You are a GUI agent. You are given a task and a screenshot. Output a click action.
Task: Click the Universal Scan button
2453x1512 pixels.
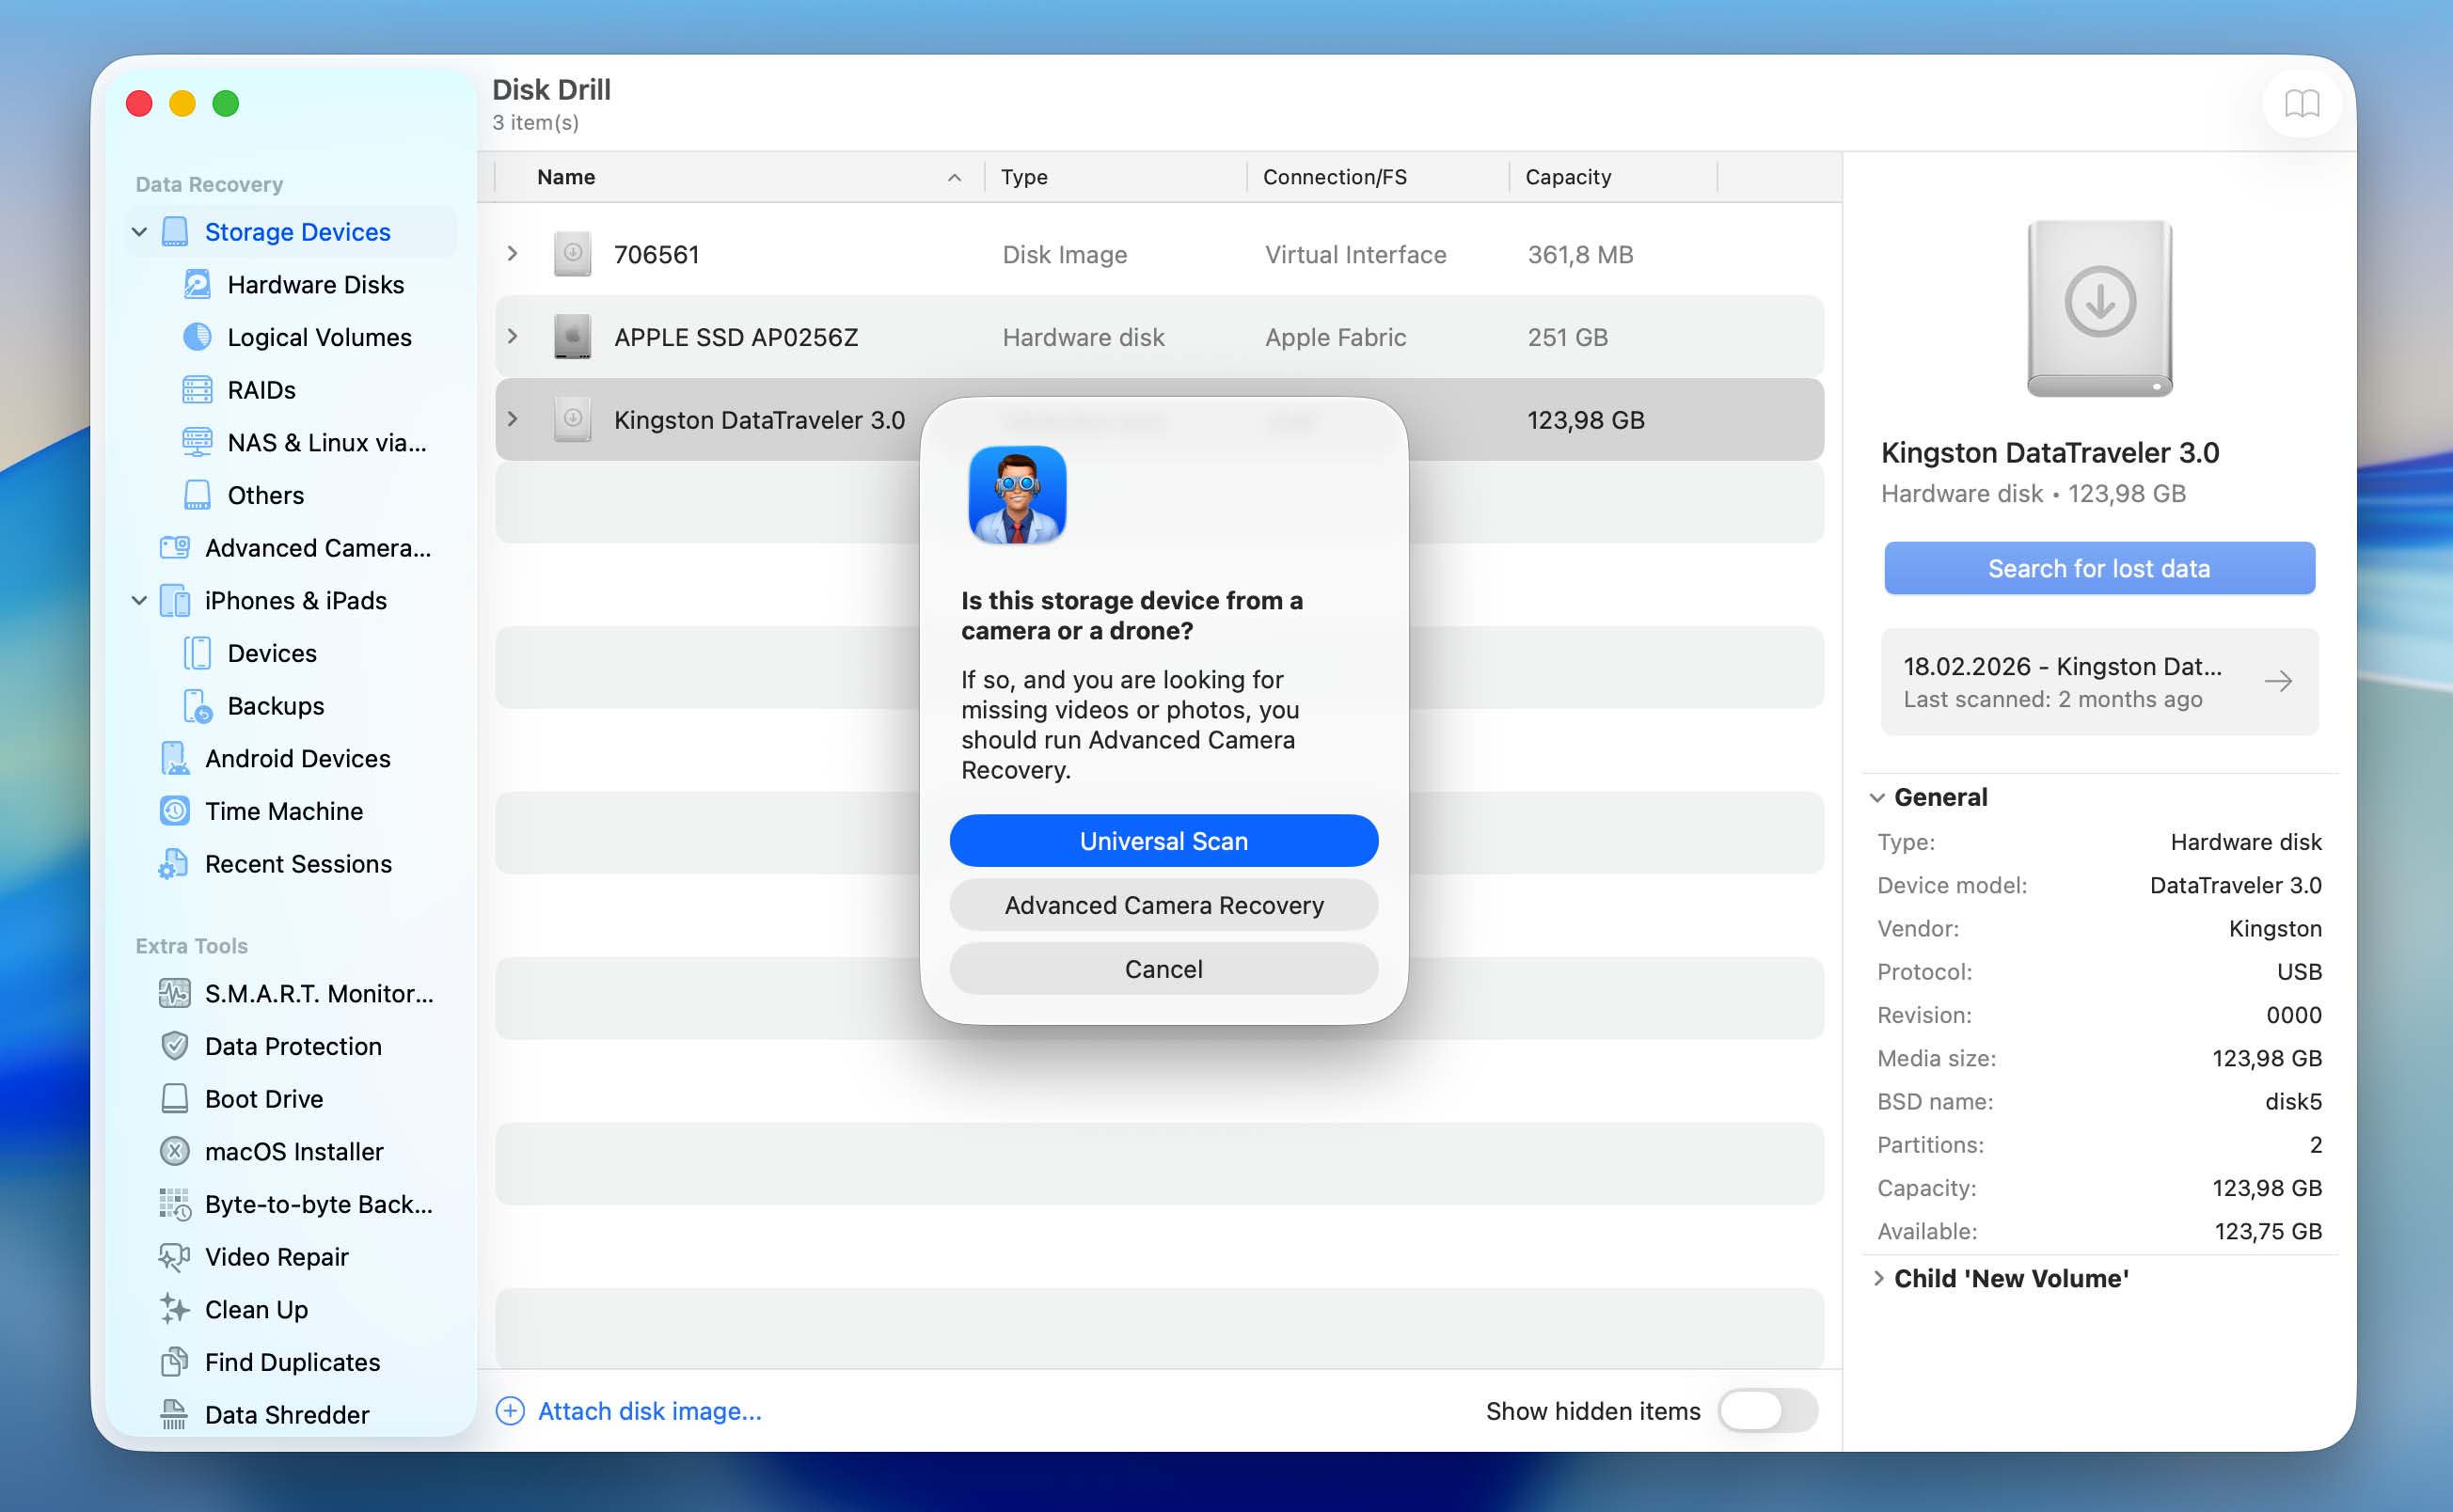(1164, 841)
